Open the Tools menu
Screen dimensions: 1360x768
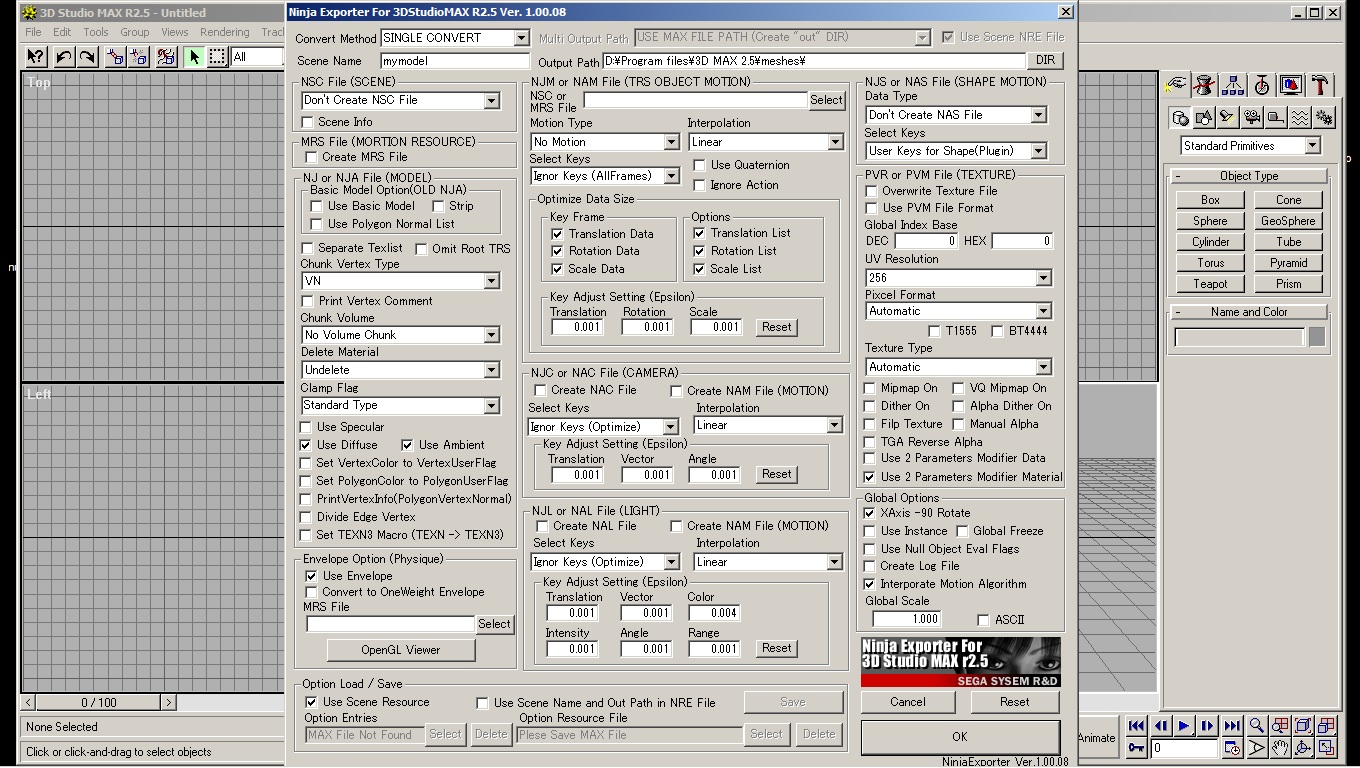pos(96,32)
